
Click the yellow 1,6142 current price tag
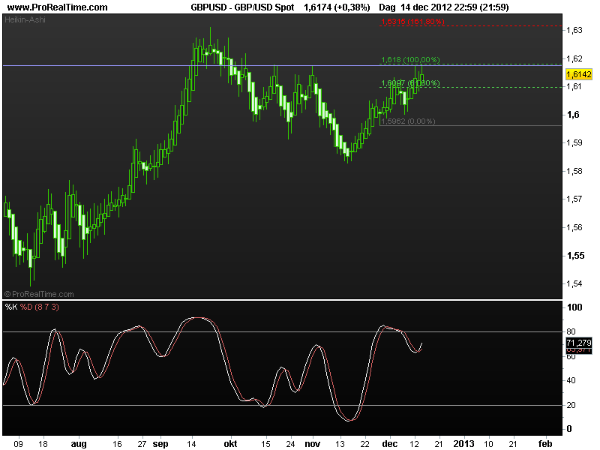click(x=579, y=74)
